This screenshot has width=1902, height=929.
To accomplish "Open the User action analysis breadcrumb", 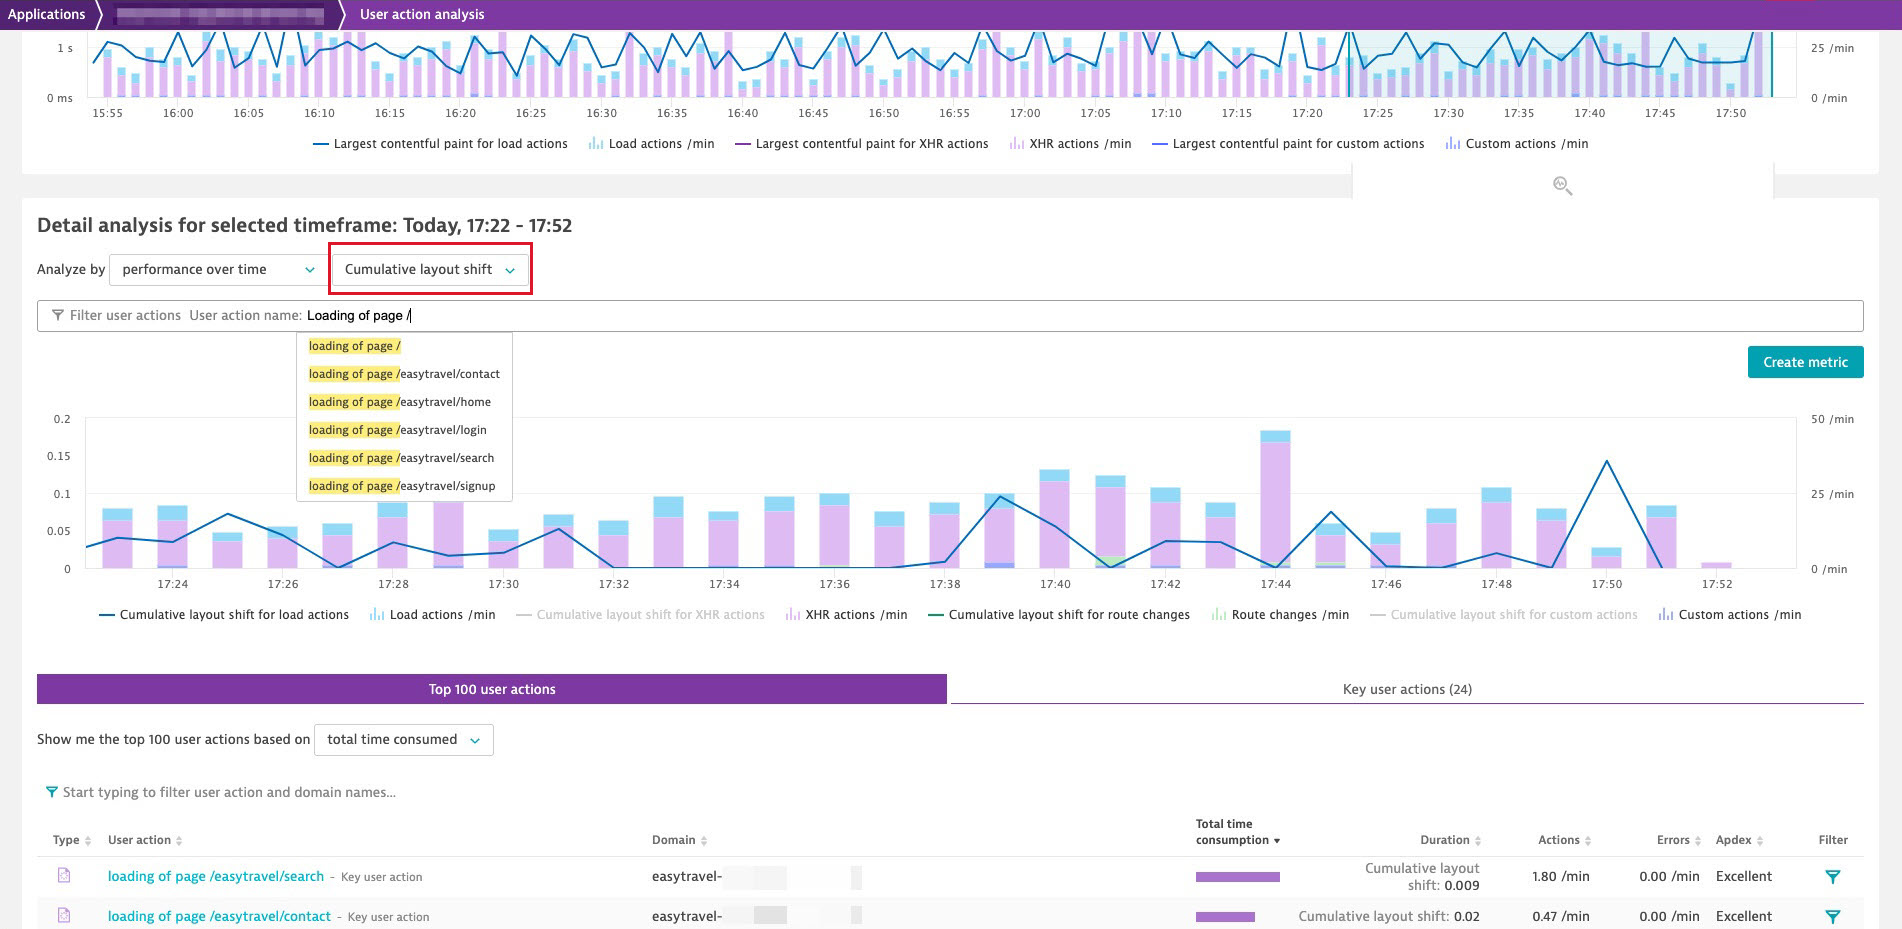I will pos(422,14).
